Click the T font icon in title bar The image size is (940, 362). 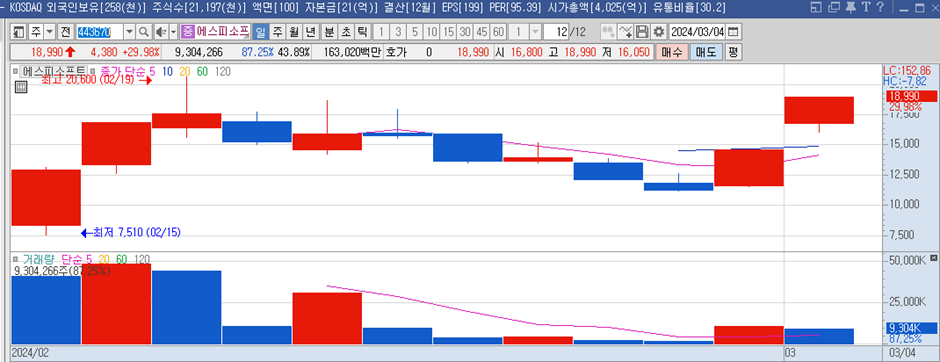tap(866, 7)
